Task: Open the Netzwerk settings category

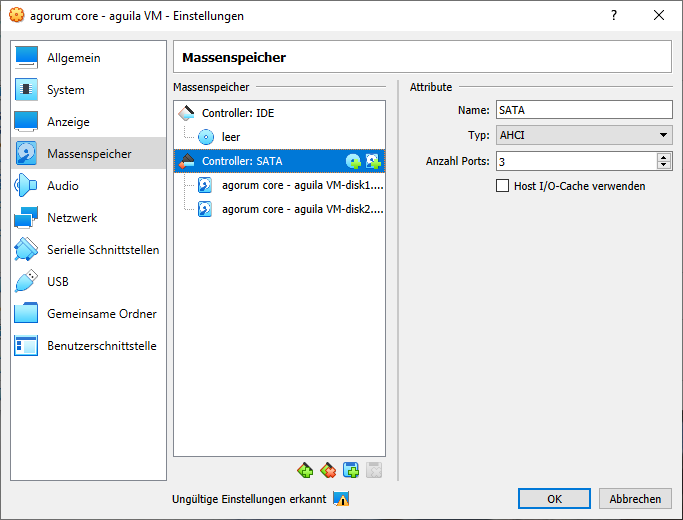Action: (88, 217)
